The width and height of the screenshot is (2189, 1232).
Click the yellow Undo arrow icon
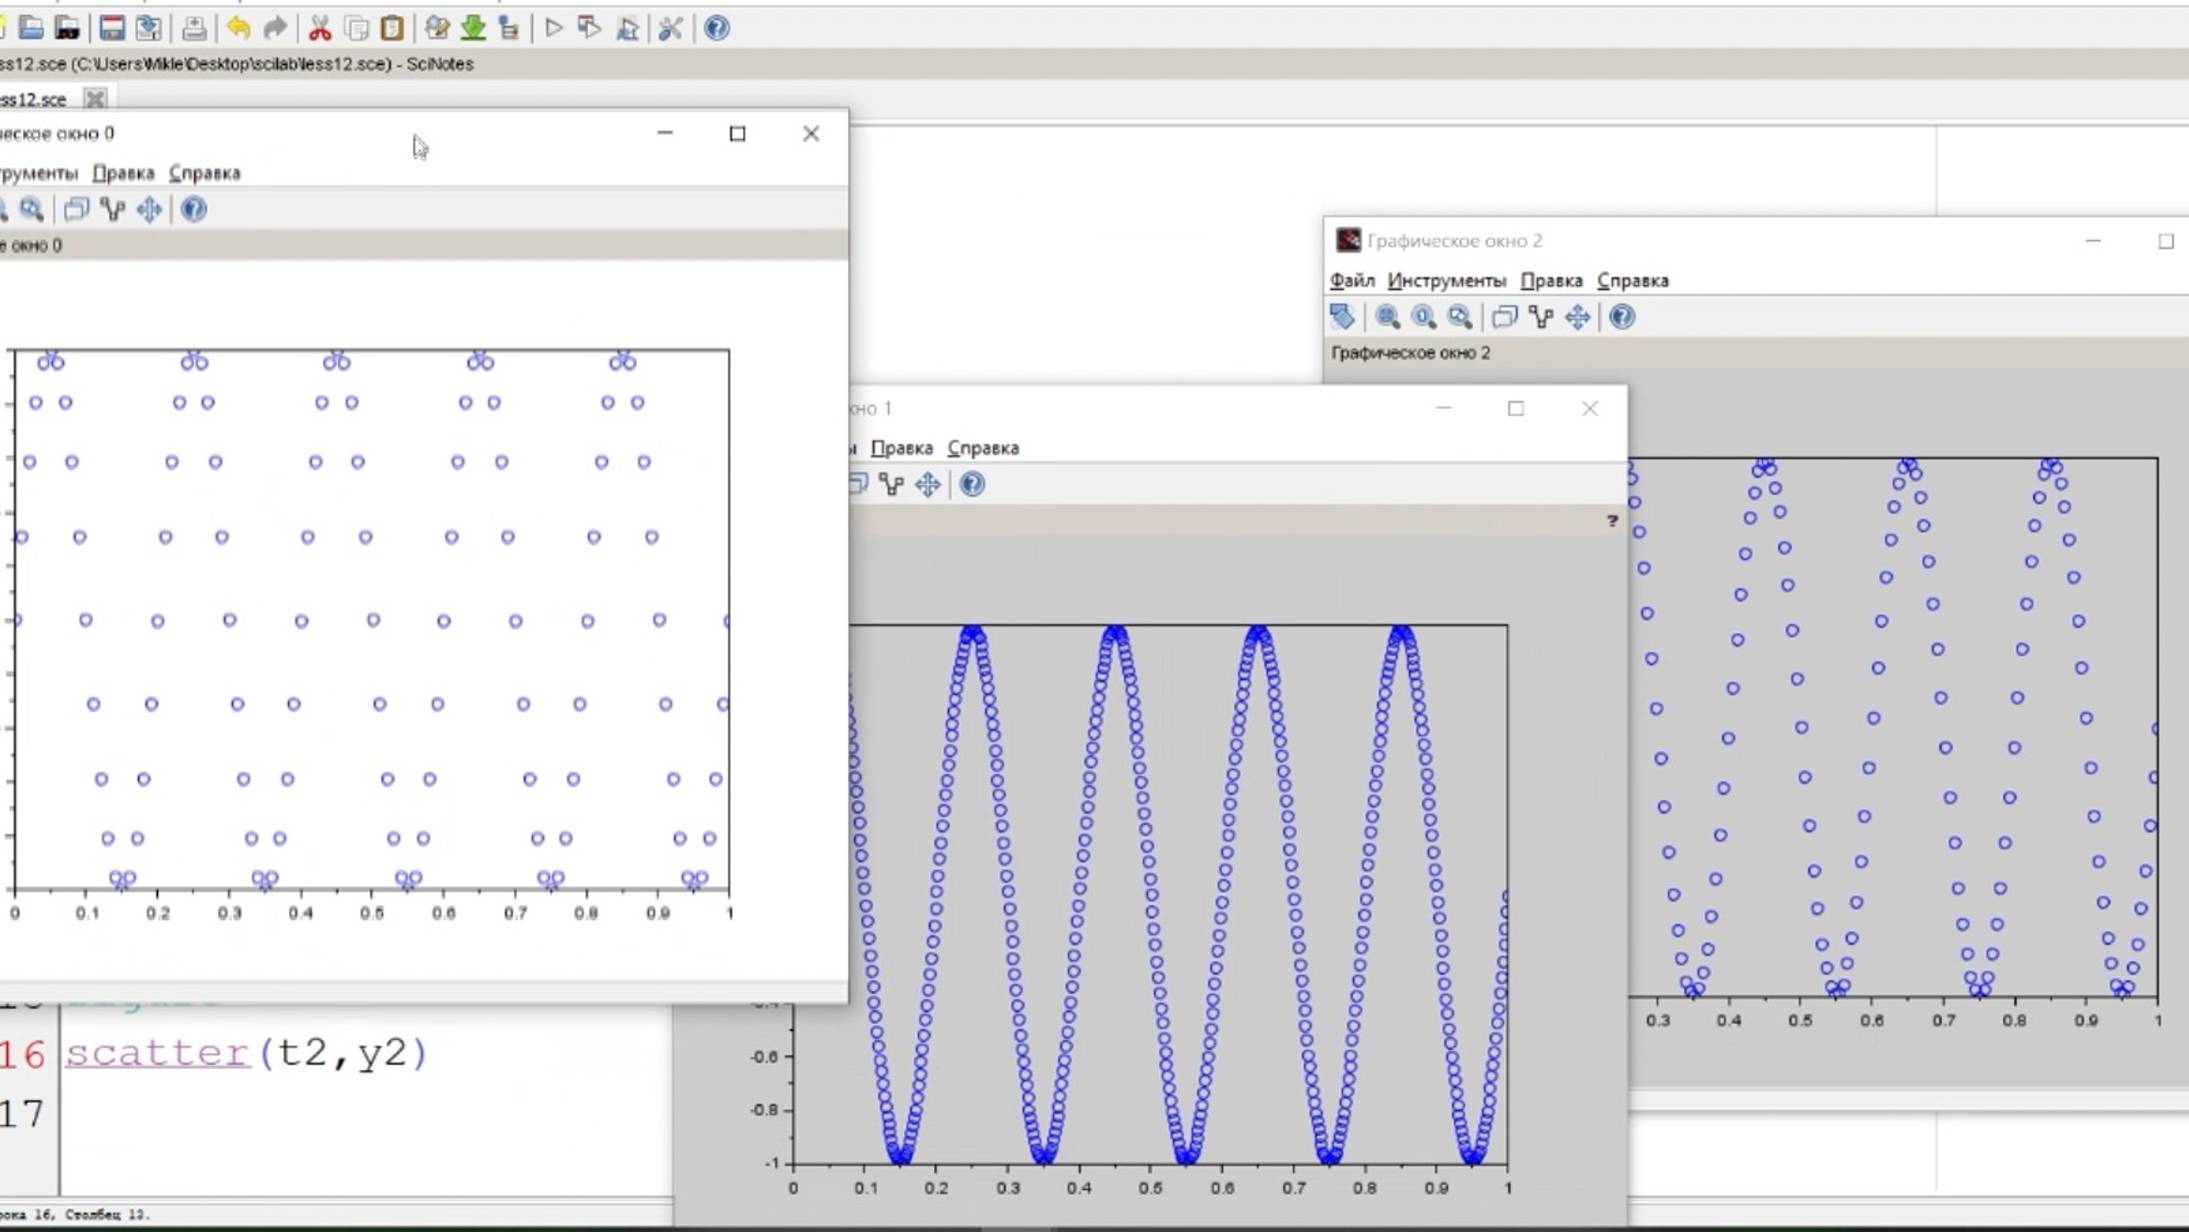[238, 28]
